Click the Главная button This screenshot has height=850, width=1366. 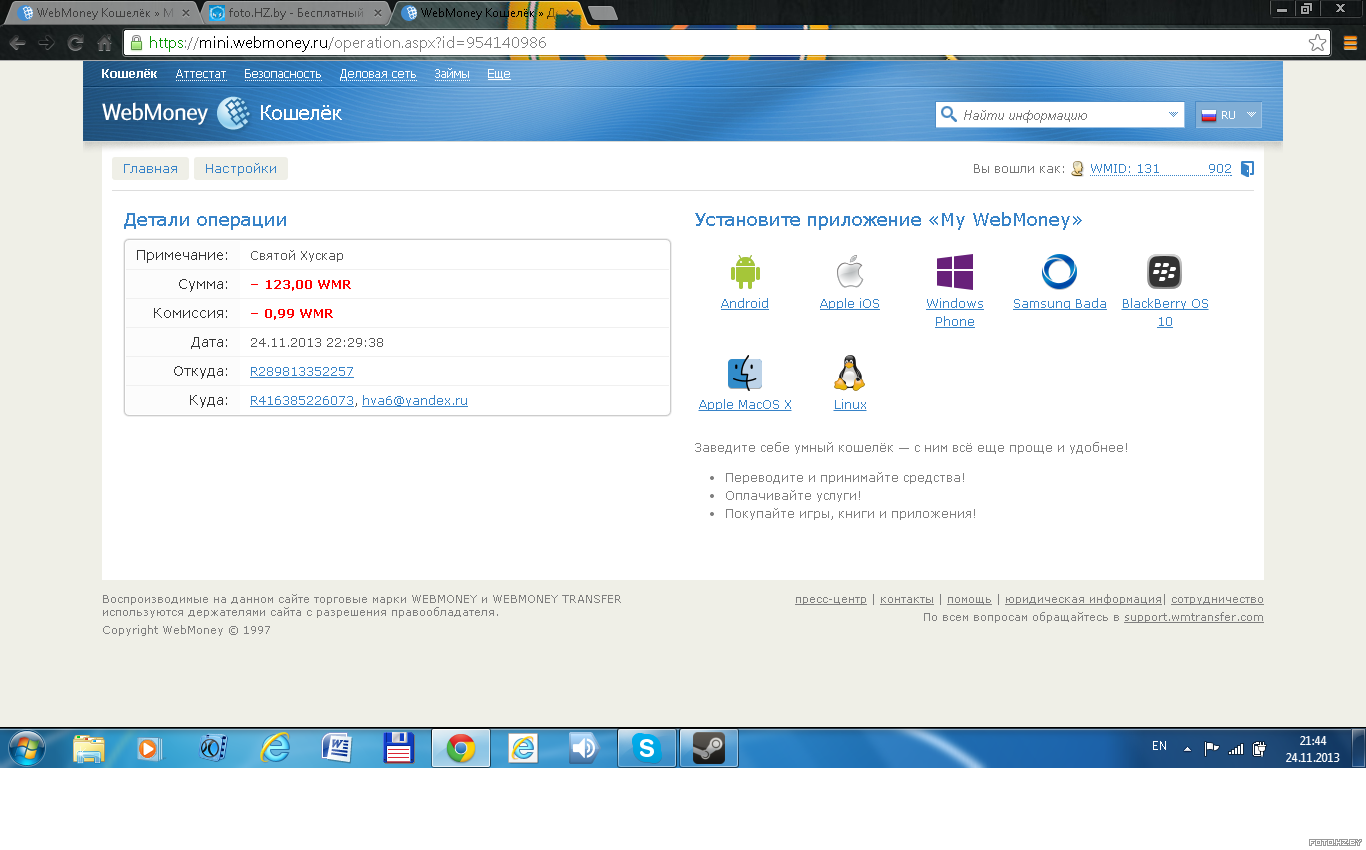(150, 169)
